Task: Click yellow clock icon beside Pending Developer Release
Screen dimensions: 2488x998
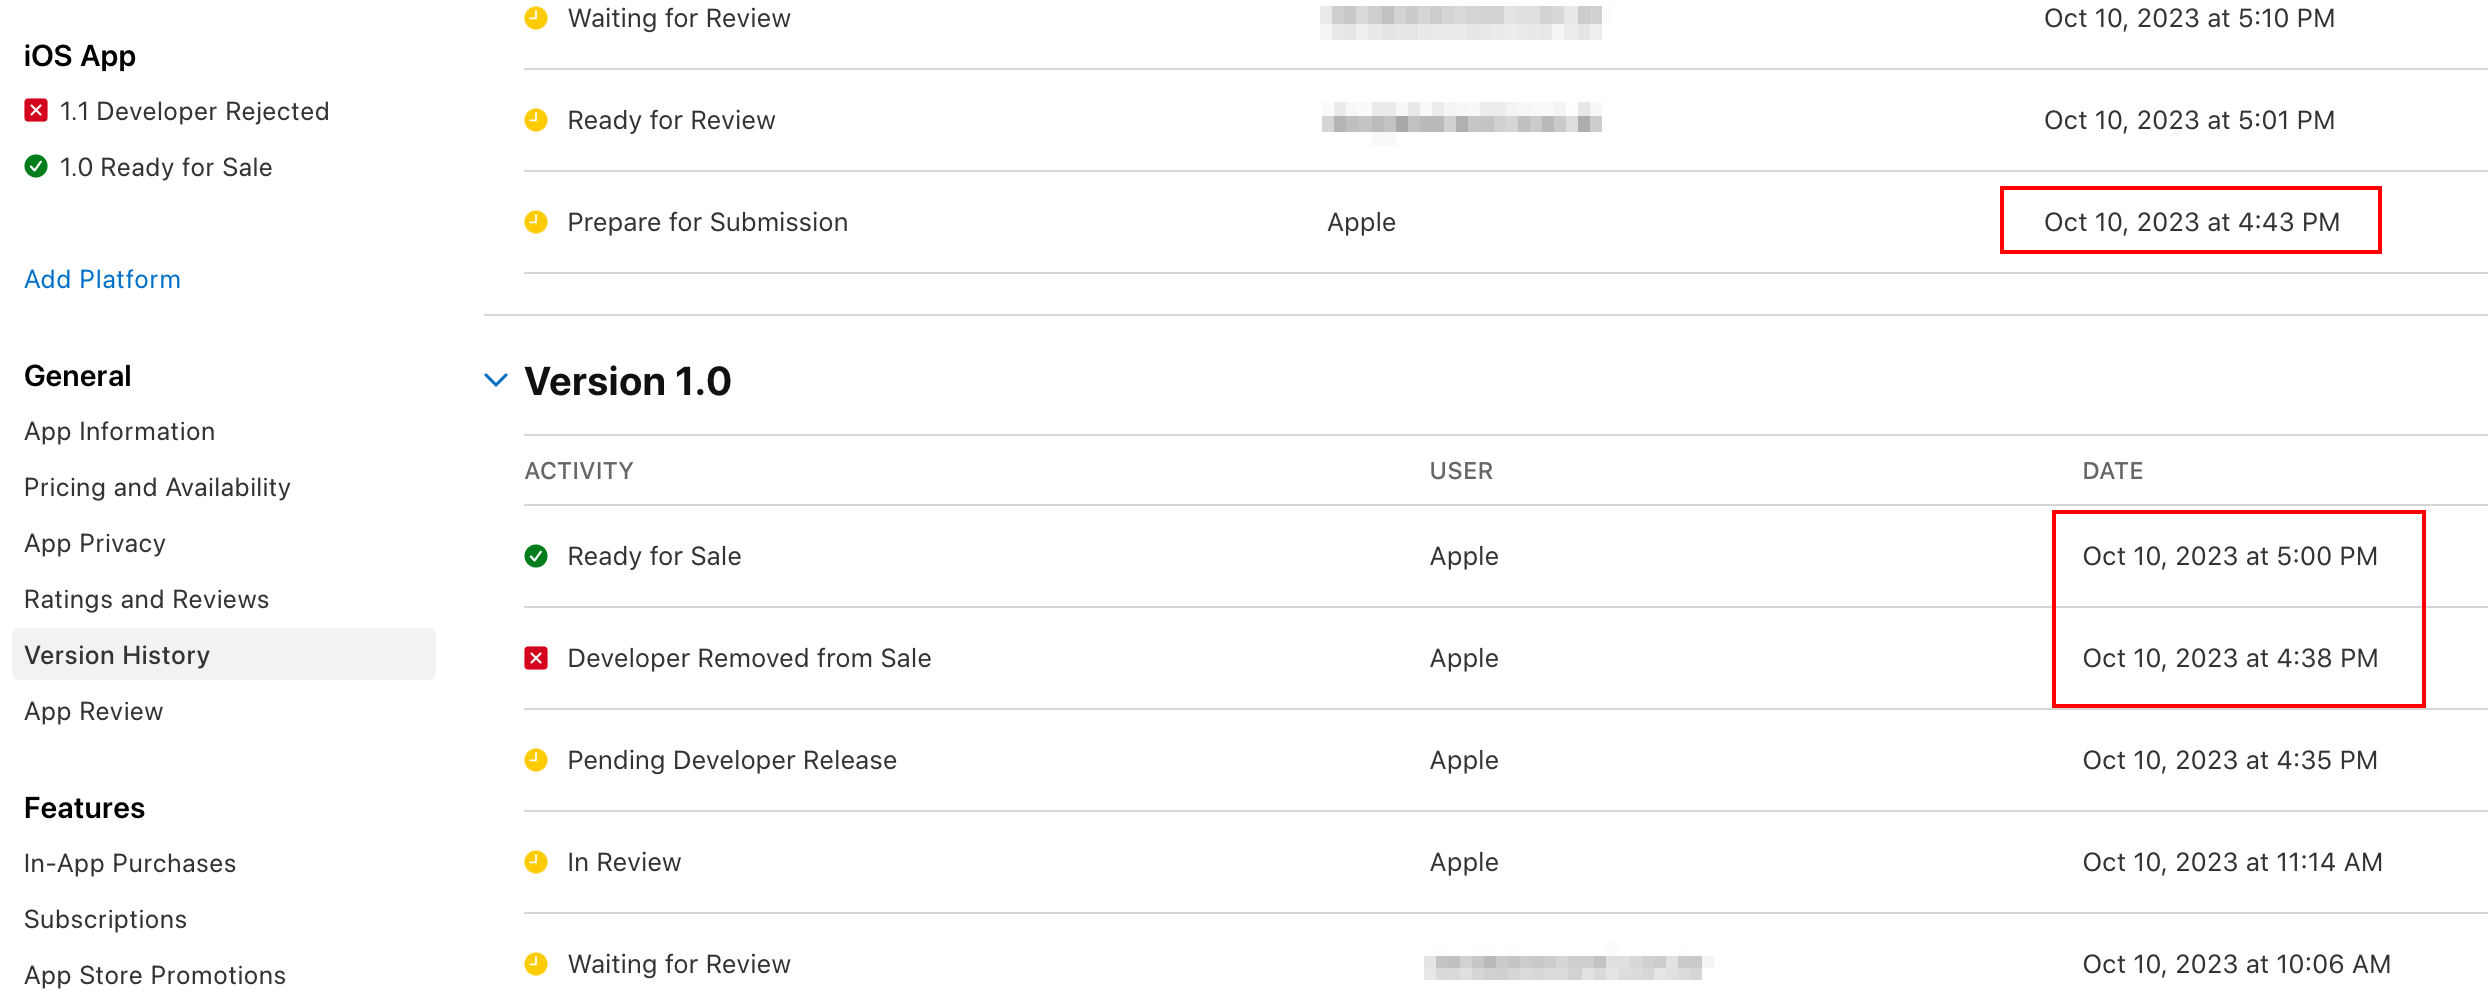Action: point(536,760)
